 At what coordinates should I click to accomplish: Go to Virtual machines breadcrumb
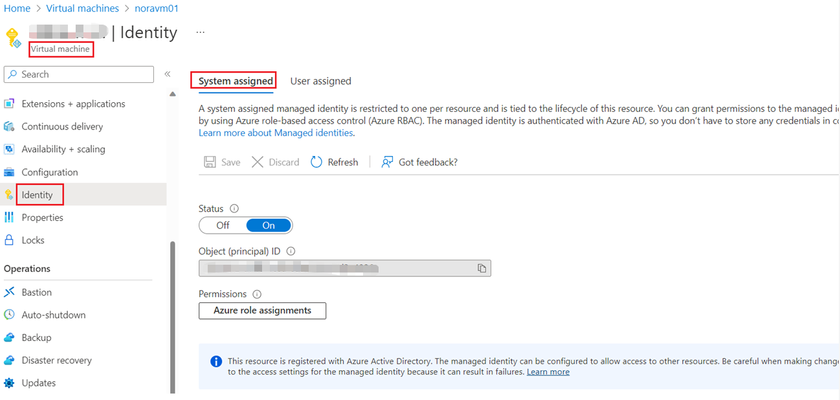(x=82, y=9)
